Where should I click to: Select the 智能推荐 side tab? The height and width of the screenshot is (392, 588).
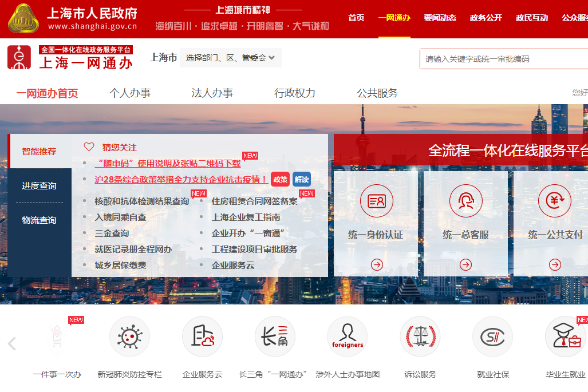tap(39, 151)
